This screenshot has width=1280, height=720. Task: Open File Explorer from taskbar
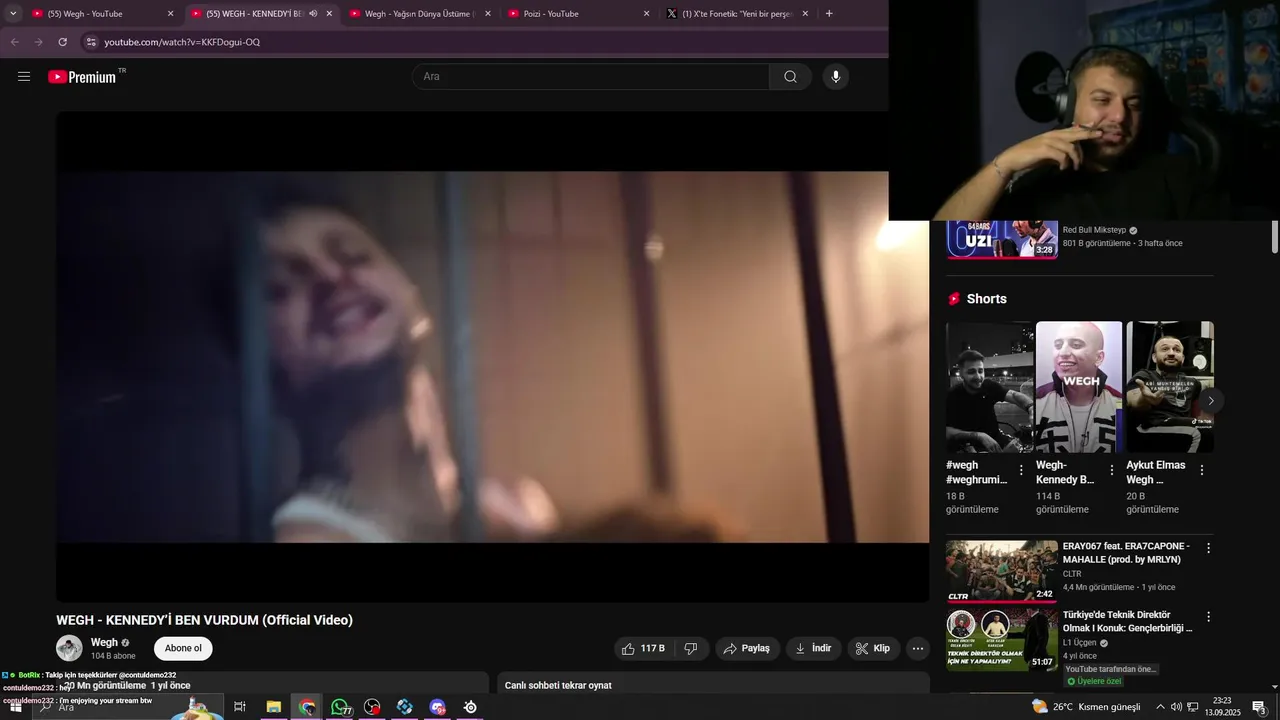(x=273, y=707)
